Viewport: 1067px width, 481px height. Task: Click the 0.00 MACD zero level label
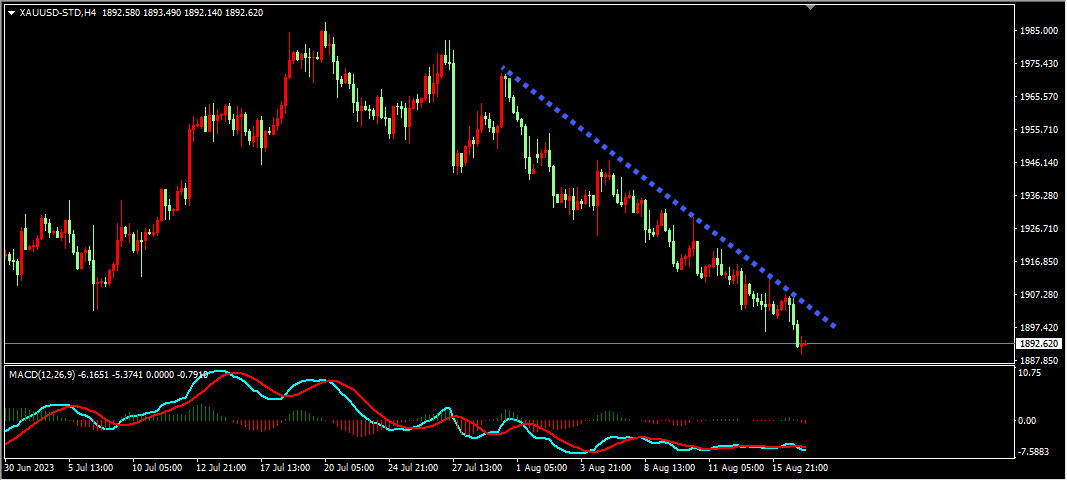pos(1028,421)
